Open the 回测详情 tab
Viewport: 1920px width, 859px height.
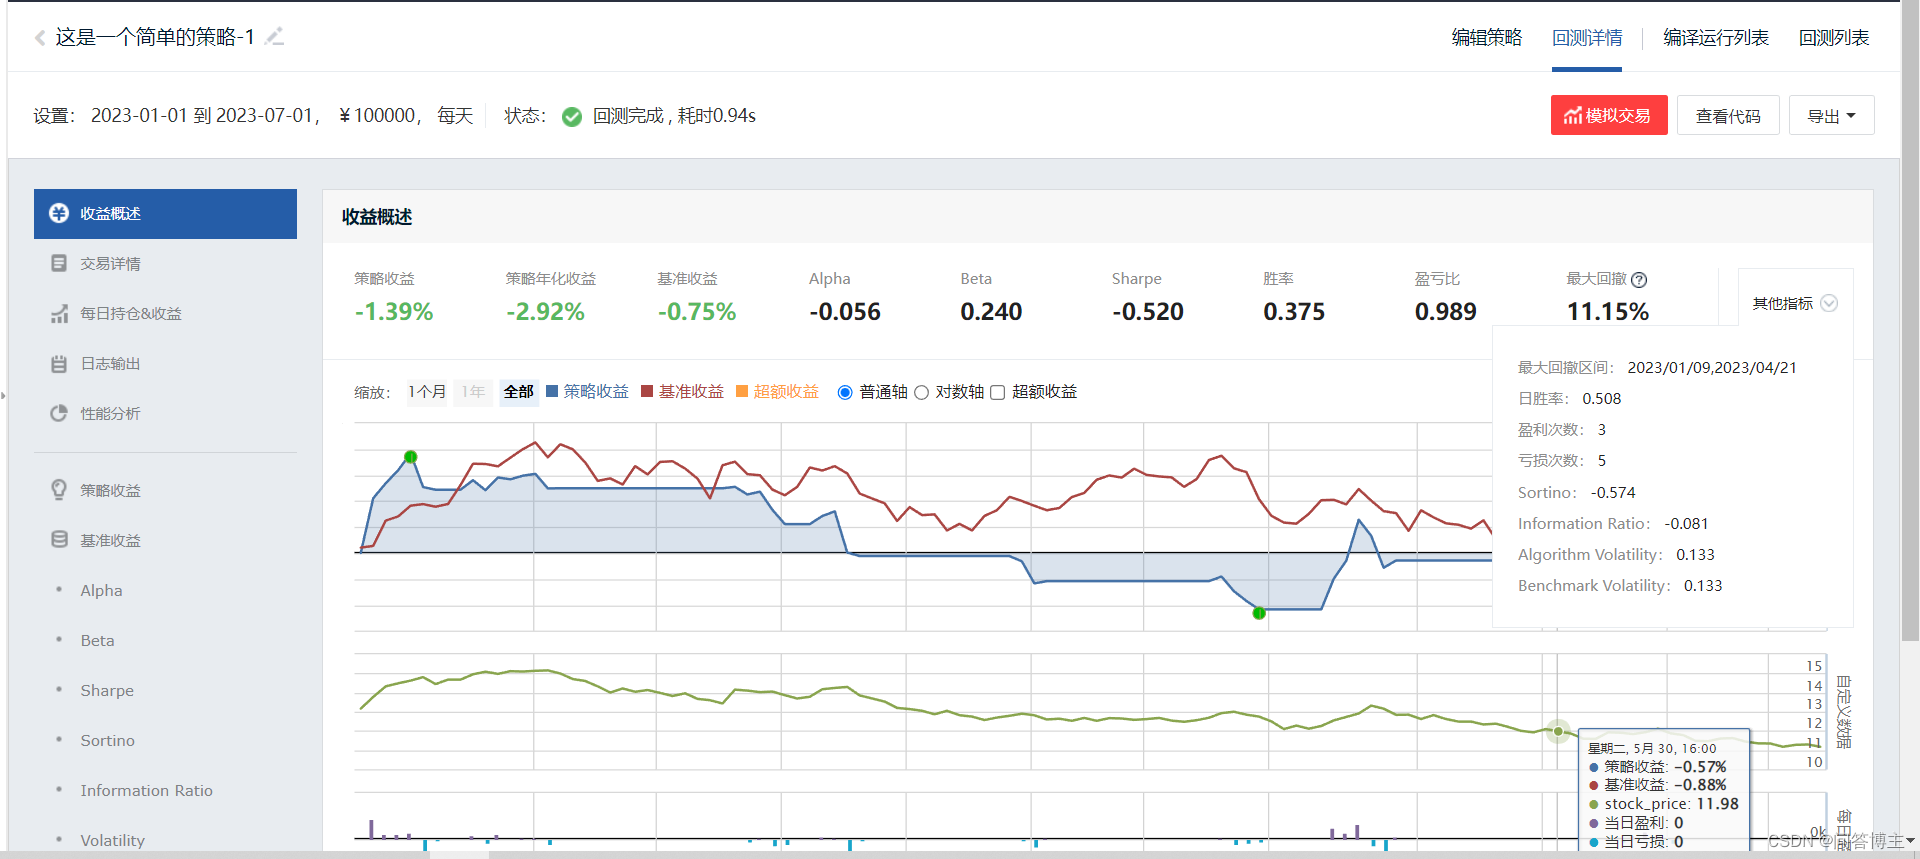(x=1587, y=37)
